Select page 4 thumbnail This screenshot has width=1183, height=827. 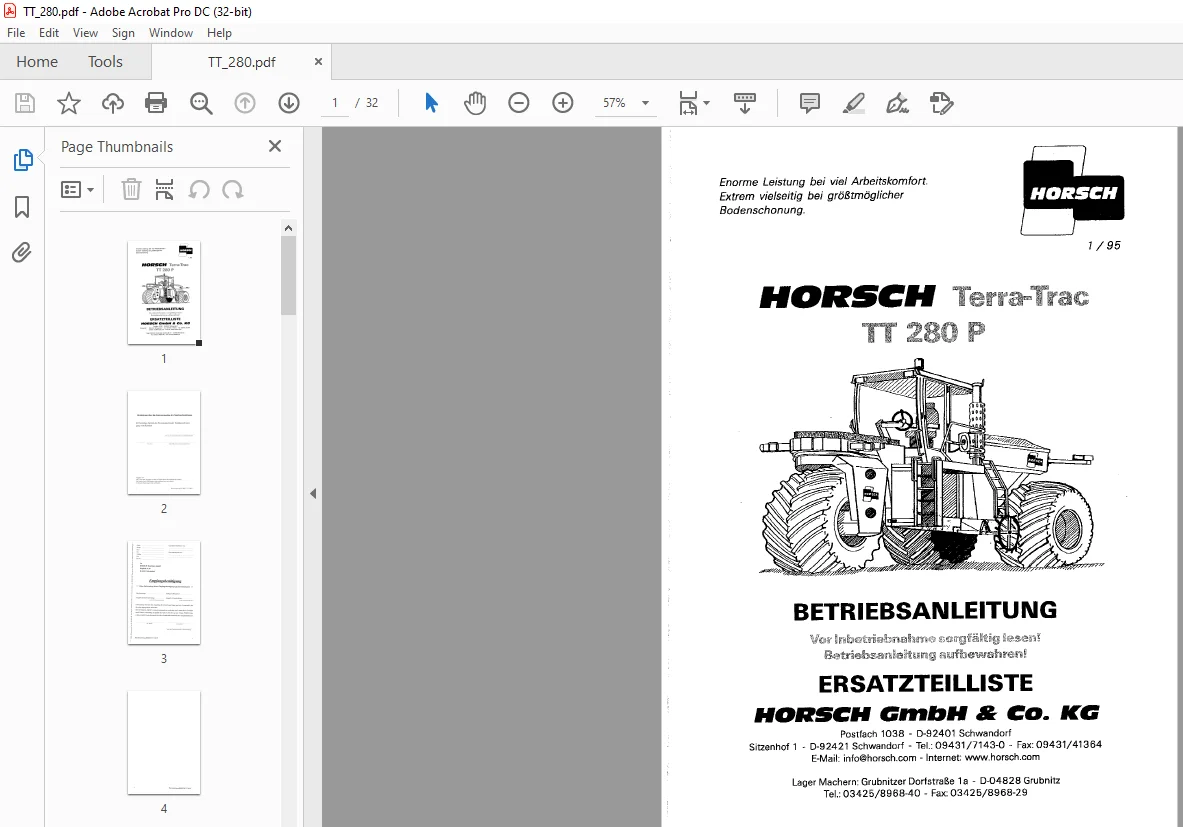tap(164, 742)
